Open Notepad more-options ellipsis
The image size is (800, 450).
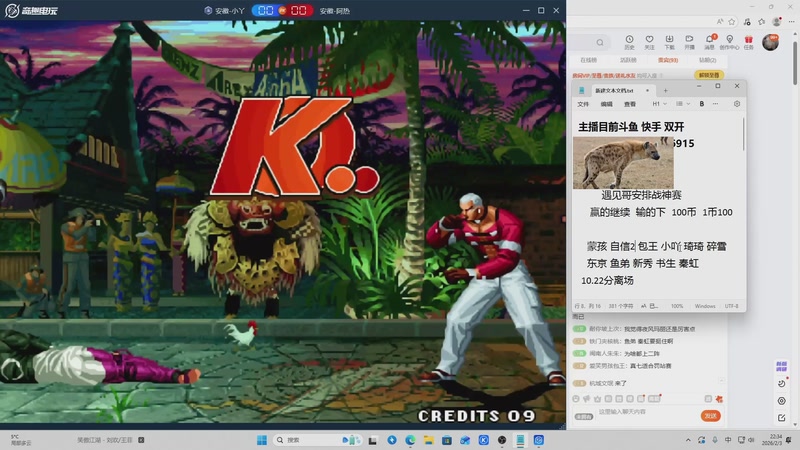click(x=715, y=104)
